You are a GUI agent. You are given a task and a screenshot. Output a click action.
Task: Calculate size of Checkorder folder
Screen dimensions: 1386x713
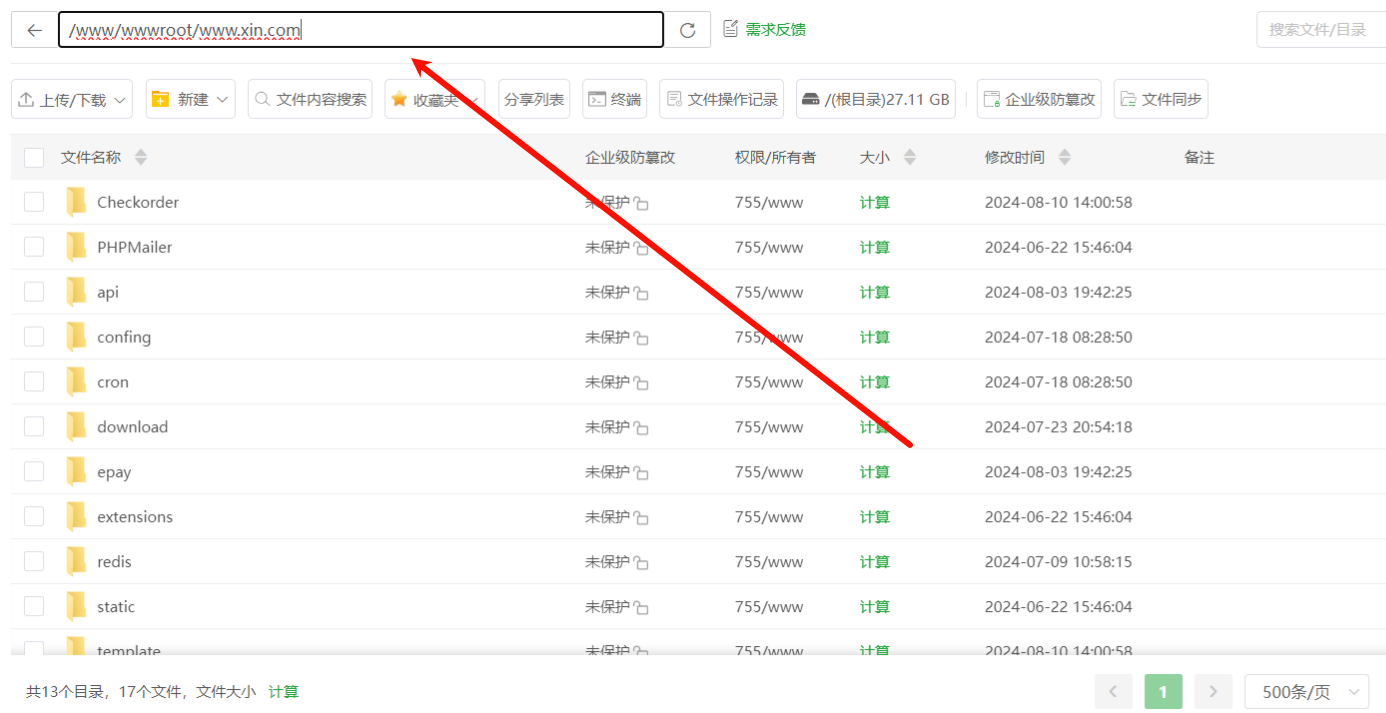875,202
